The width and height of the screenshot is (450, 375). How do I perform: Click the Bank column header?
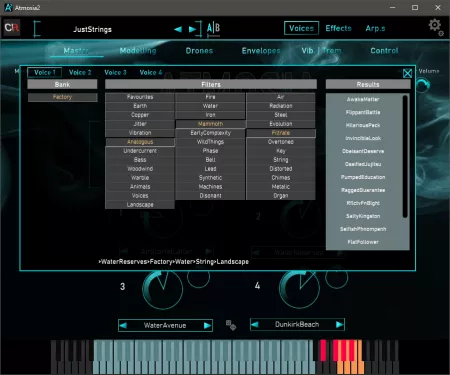(x=62, y=85)
